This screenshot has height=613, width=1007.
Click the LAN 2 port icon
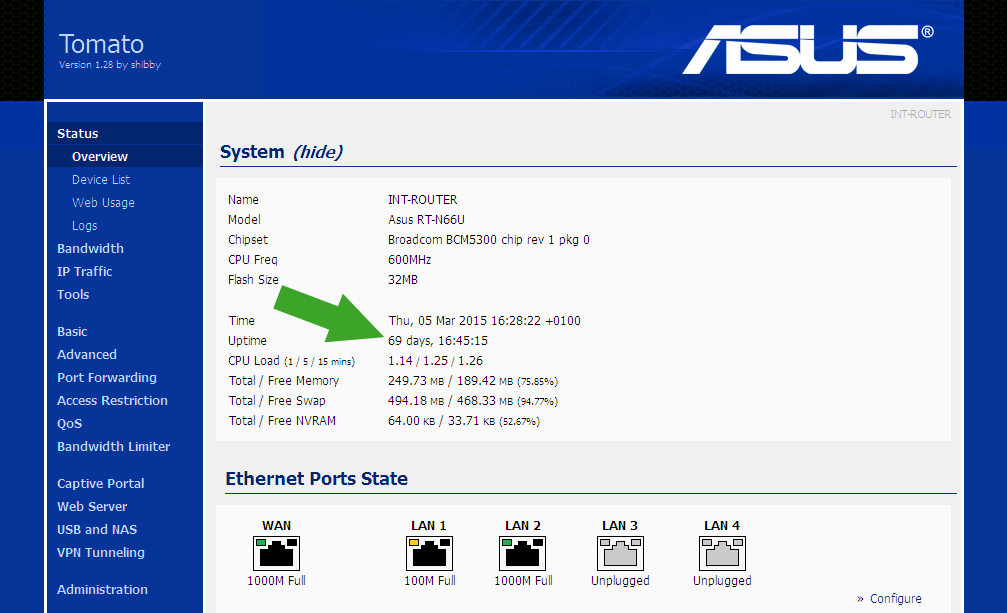point(523,553)
